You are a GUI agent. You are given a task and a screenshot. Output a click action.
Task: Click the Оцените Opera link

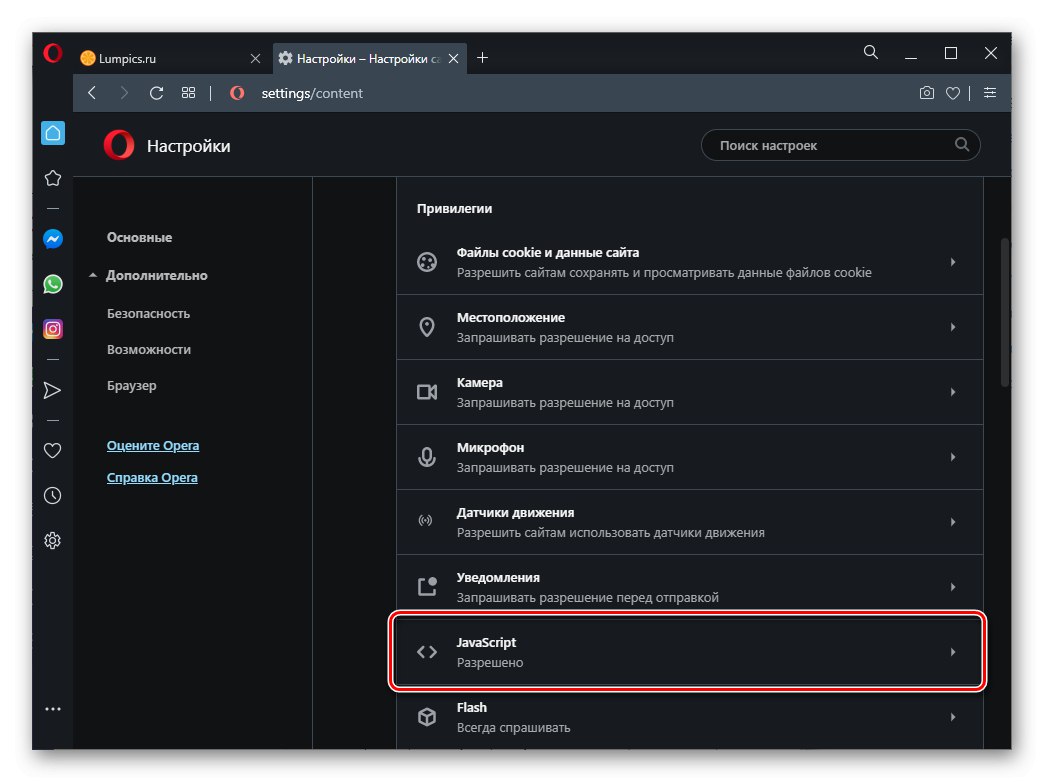click(152, 446)
